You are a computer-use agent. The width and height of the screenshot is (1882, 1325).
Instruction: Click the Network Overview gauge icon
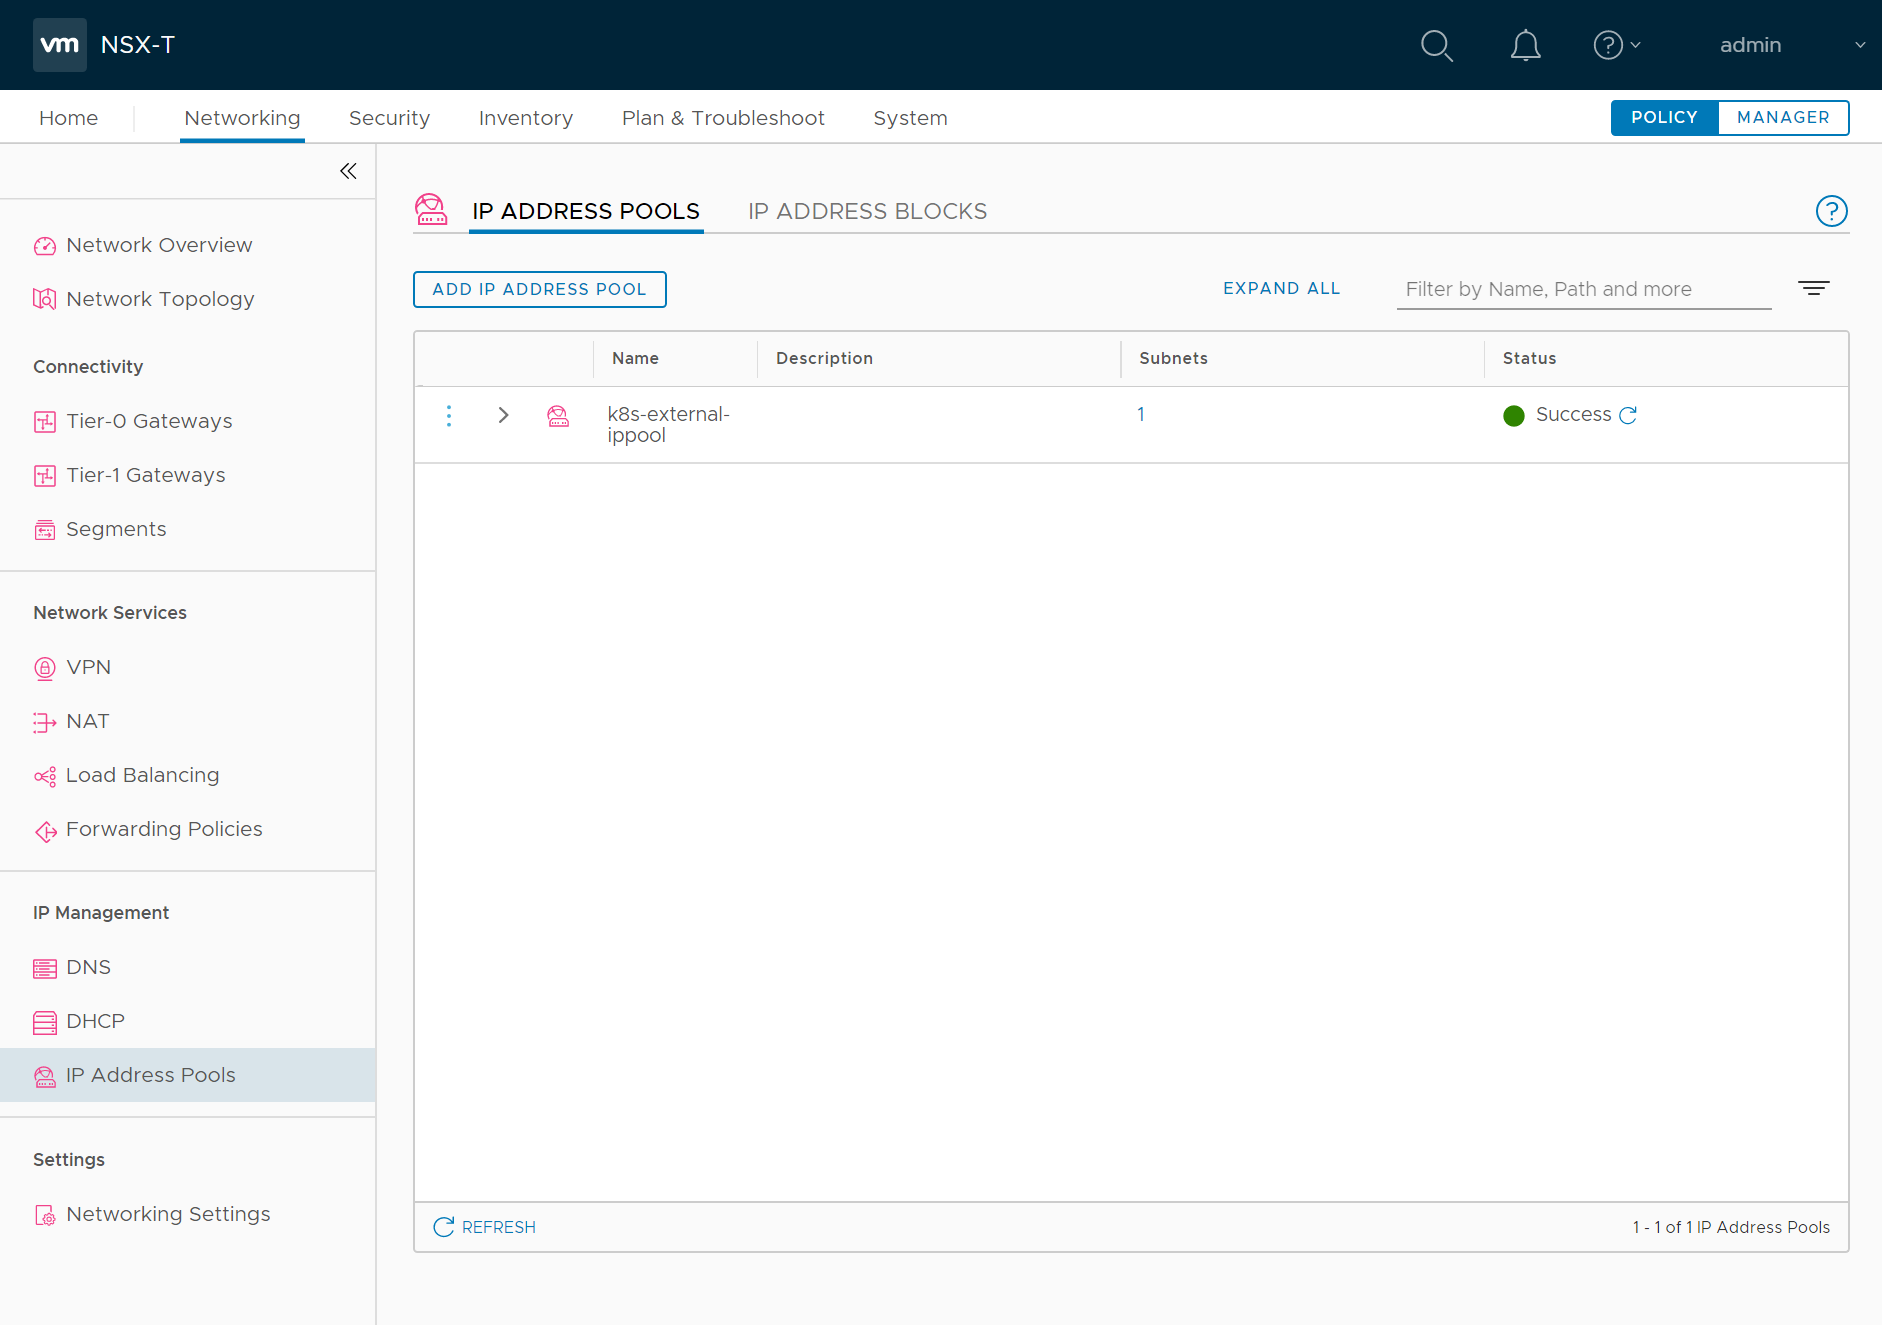coord(45,246)
